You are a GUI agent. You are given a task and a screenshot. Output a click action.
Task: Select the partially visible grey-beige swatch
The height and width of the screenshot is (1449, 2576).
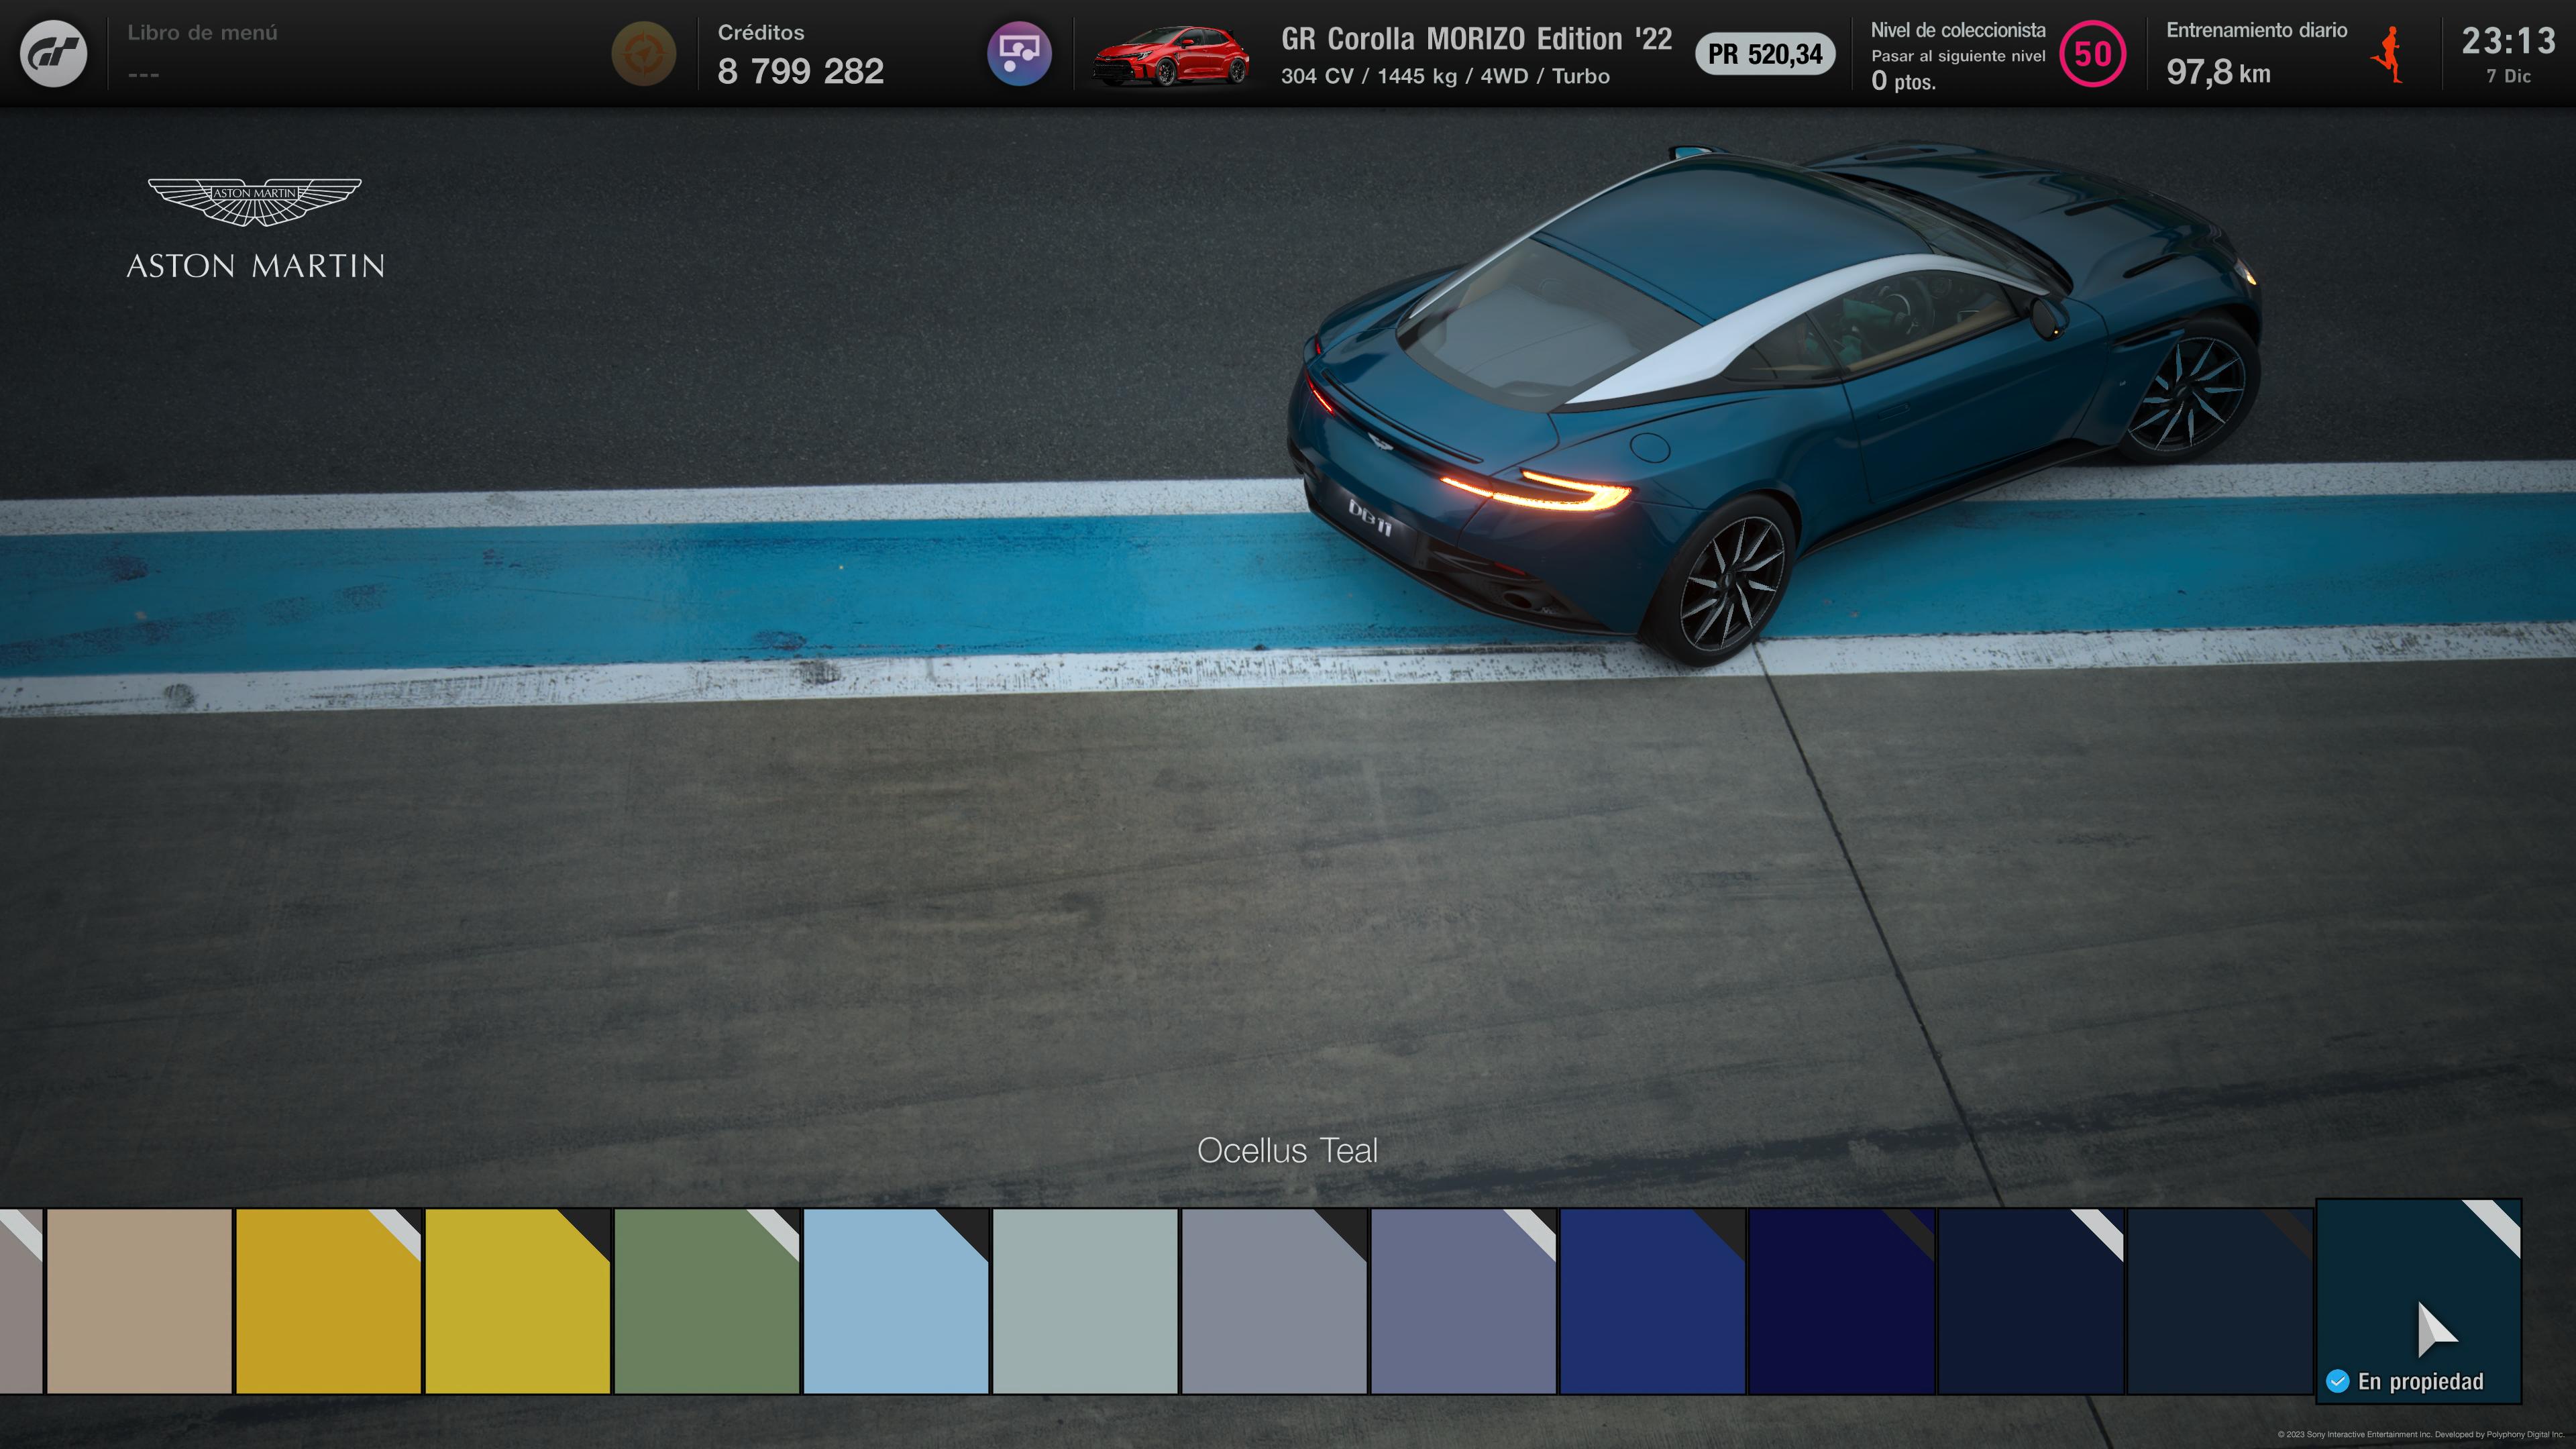(x=21, y=1301)
